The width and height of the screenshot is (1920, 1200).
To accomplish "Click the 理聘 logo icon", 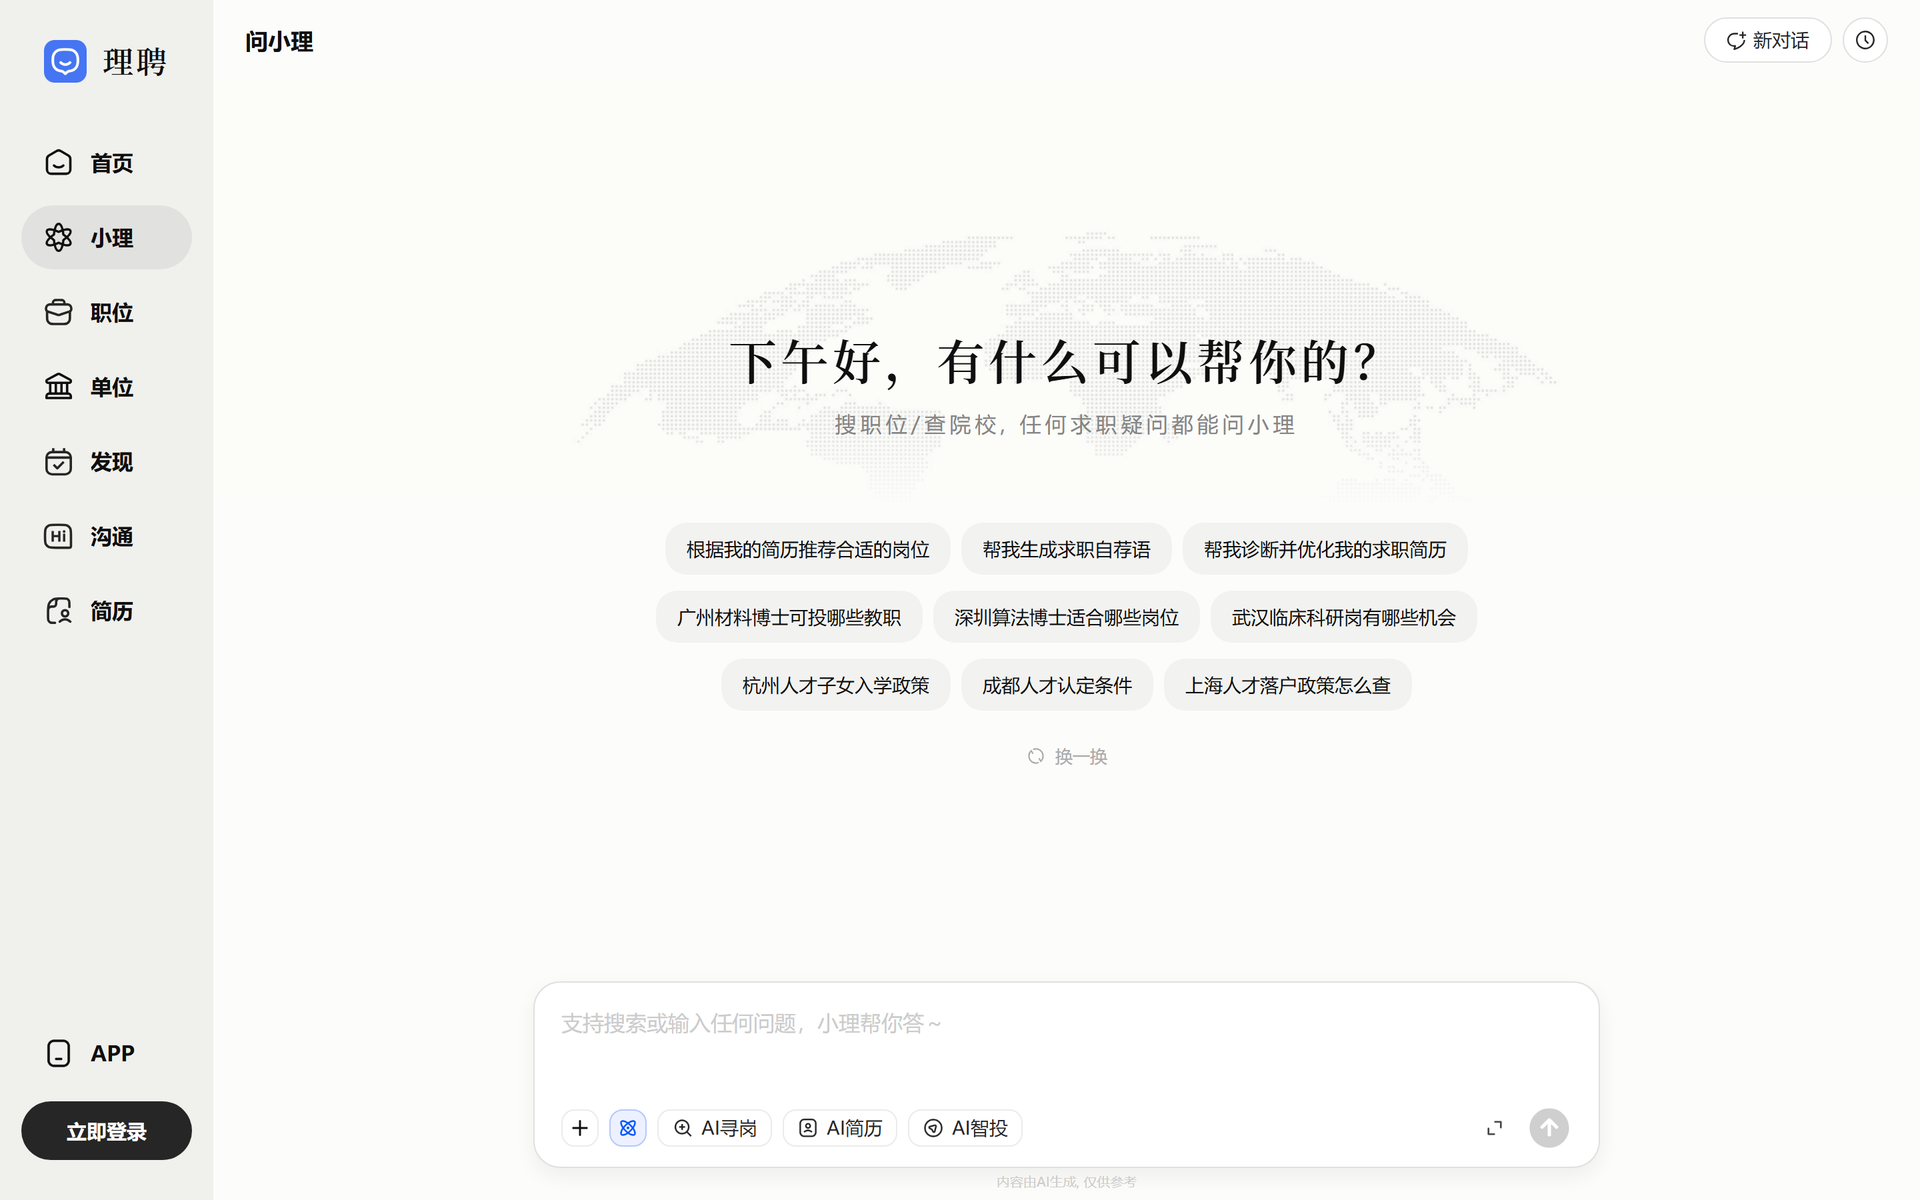I will pyautogui.click(x=65, y=61).
